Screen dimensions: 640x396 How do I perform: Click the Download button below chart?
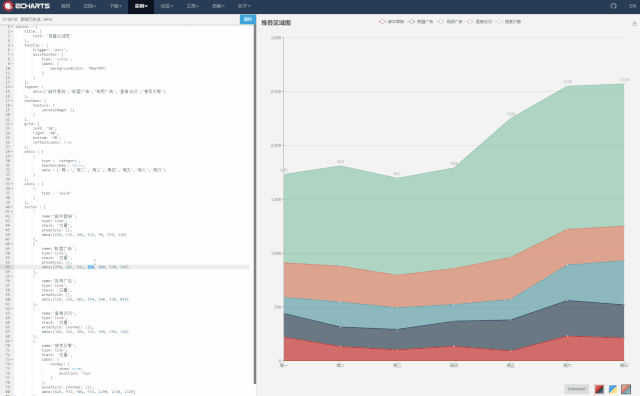click(x=576, y=389)
